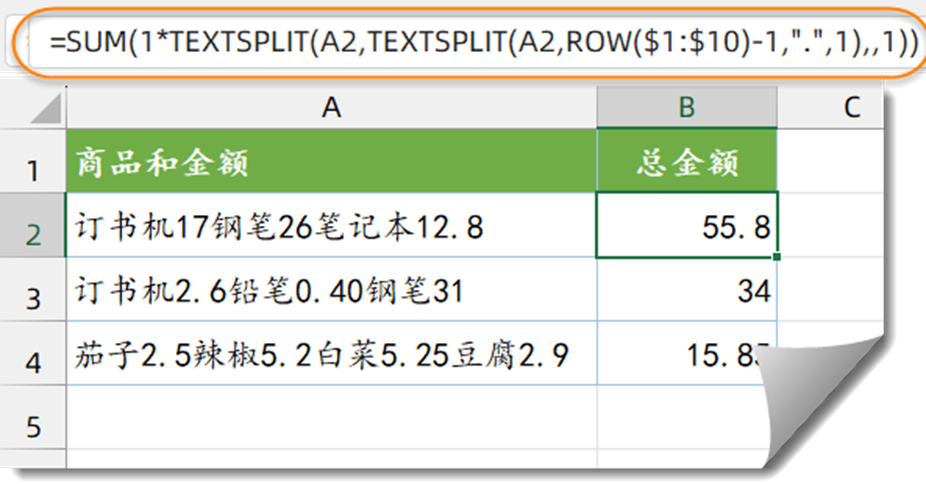Click the 商品和金额 header cell
Image resolution: width=926 pixels, height=484 pixels.
click(x=331, y=162)
